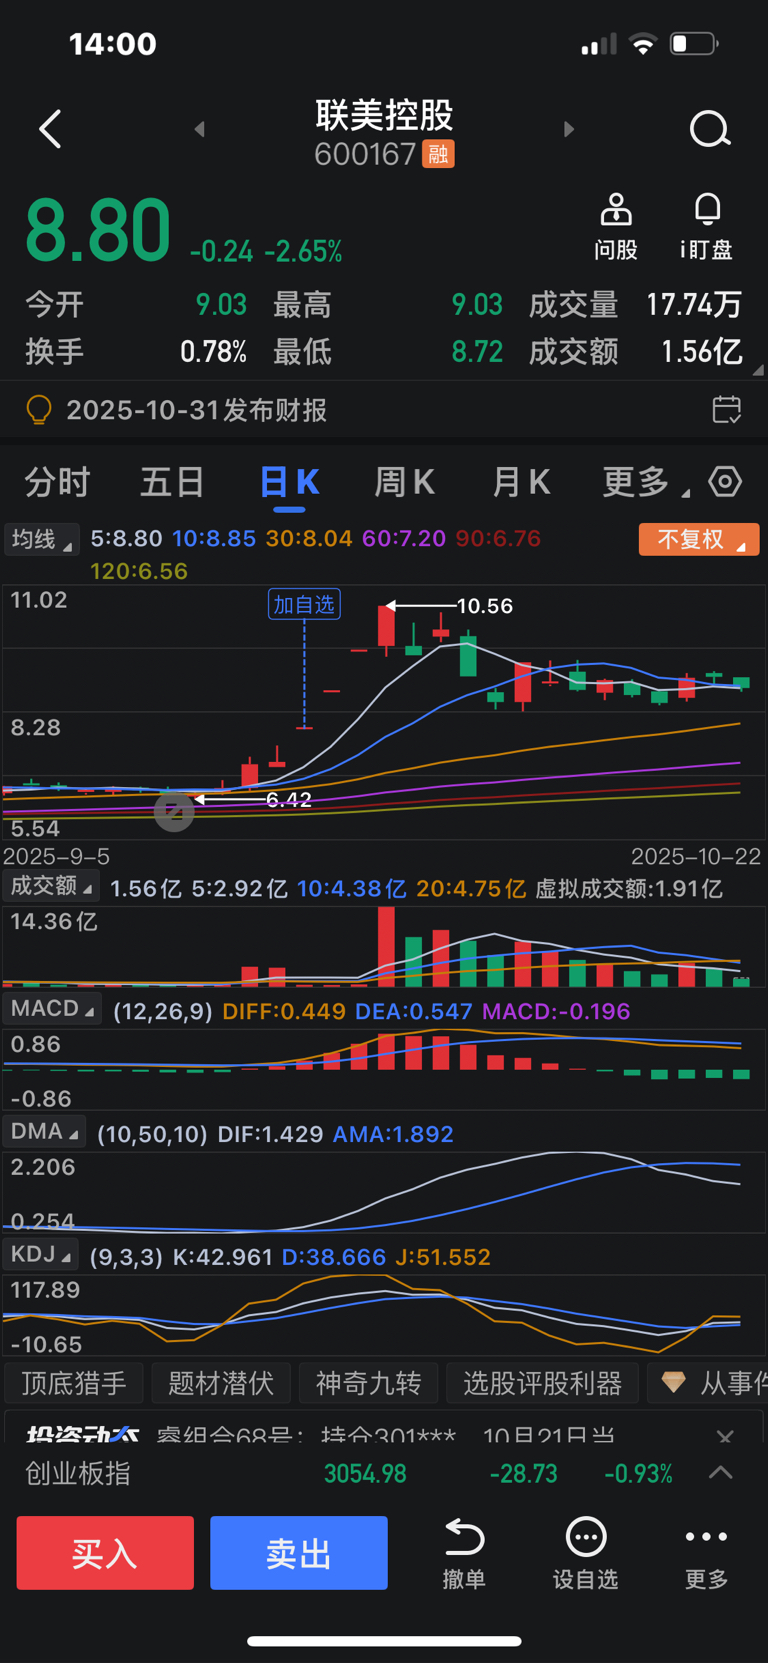
Task: Switch to 分时 chart tab
Action: click(x=57, y=482)
